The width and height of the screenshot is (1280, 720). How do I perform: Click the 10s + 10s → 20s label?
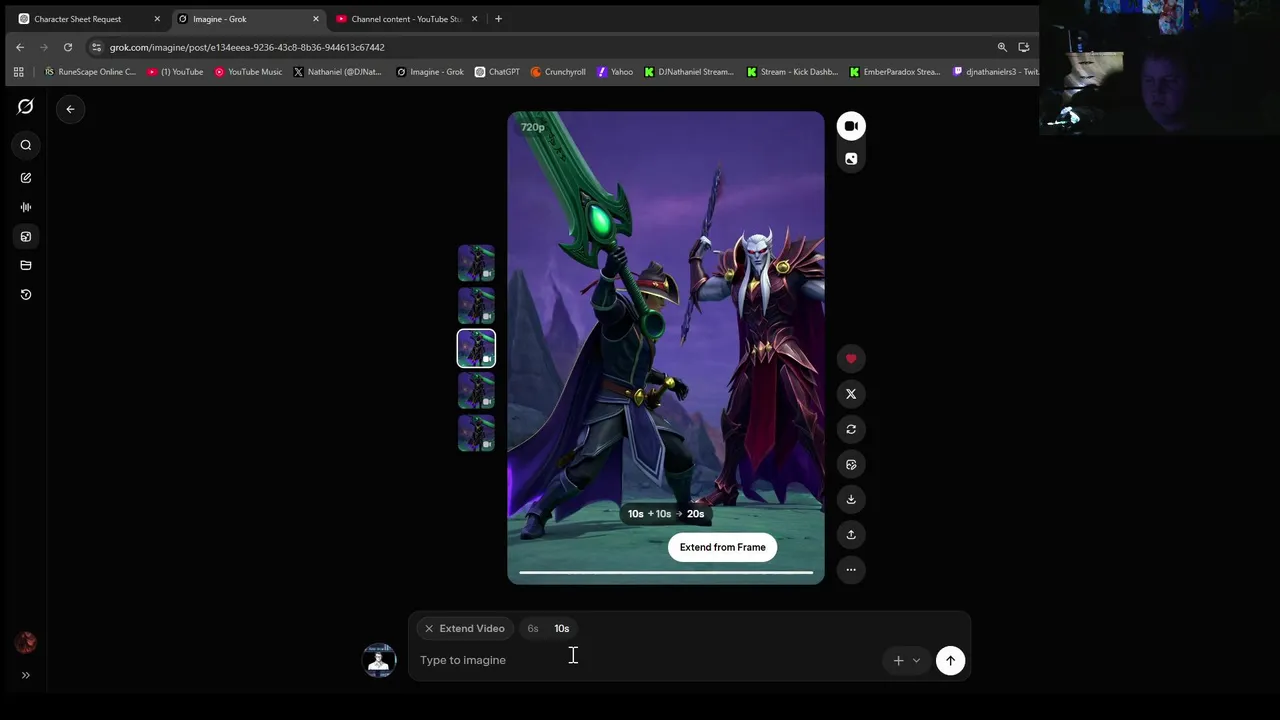[666, 514]
